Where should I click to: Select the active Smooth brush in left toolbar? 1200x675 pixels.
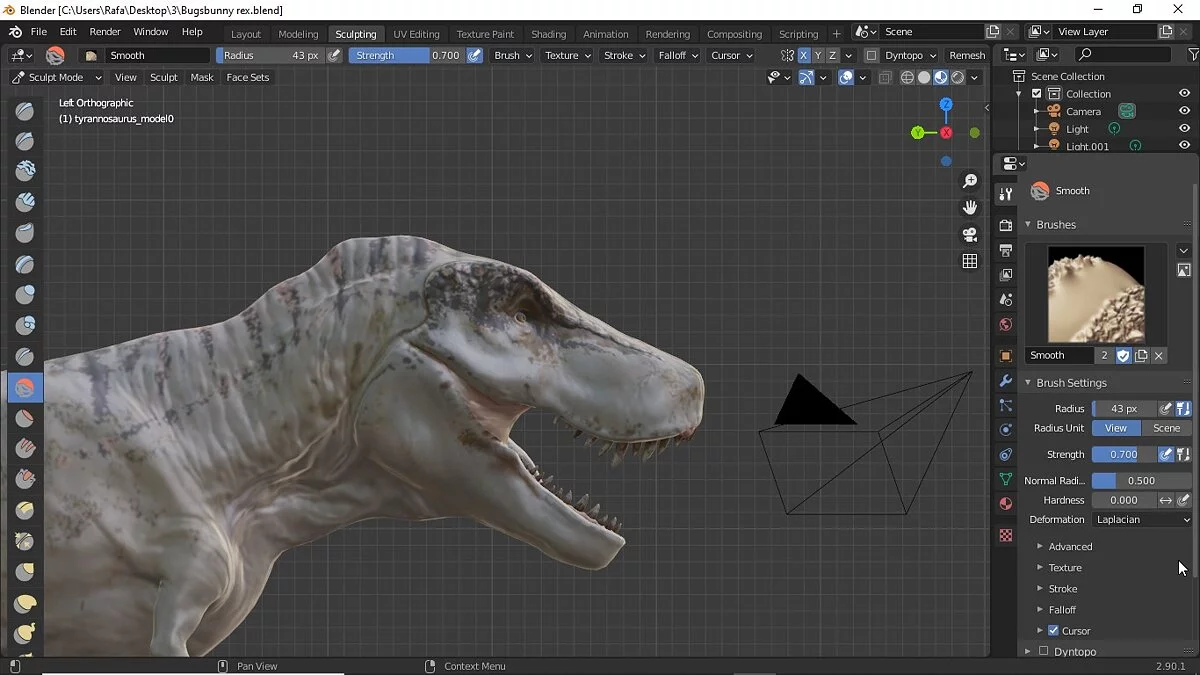pyautogui.click(x=25, y=387)
